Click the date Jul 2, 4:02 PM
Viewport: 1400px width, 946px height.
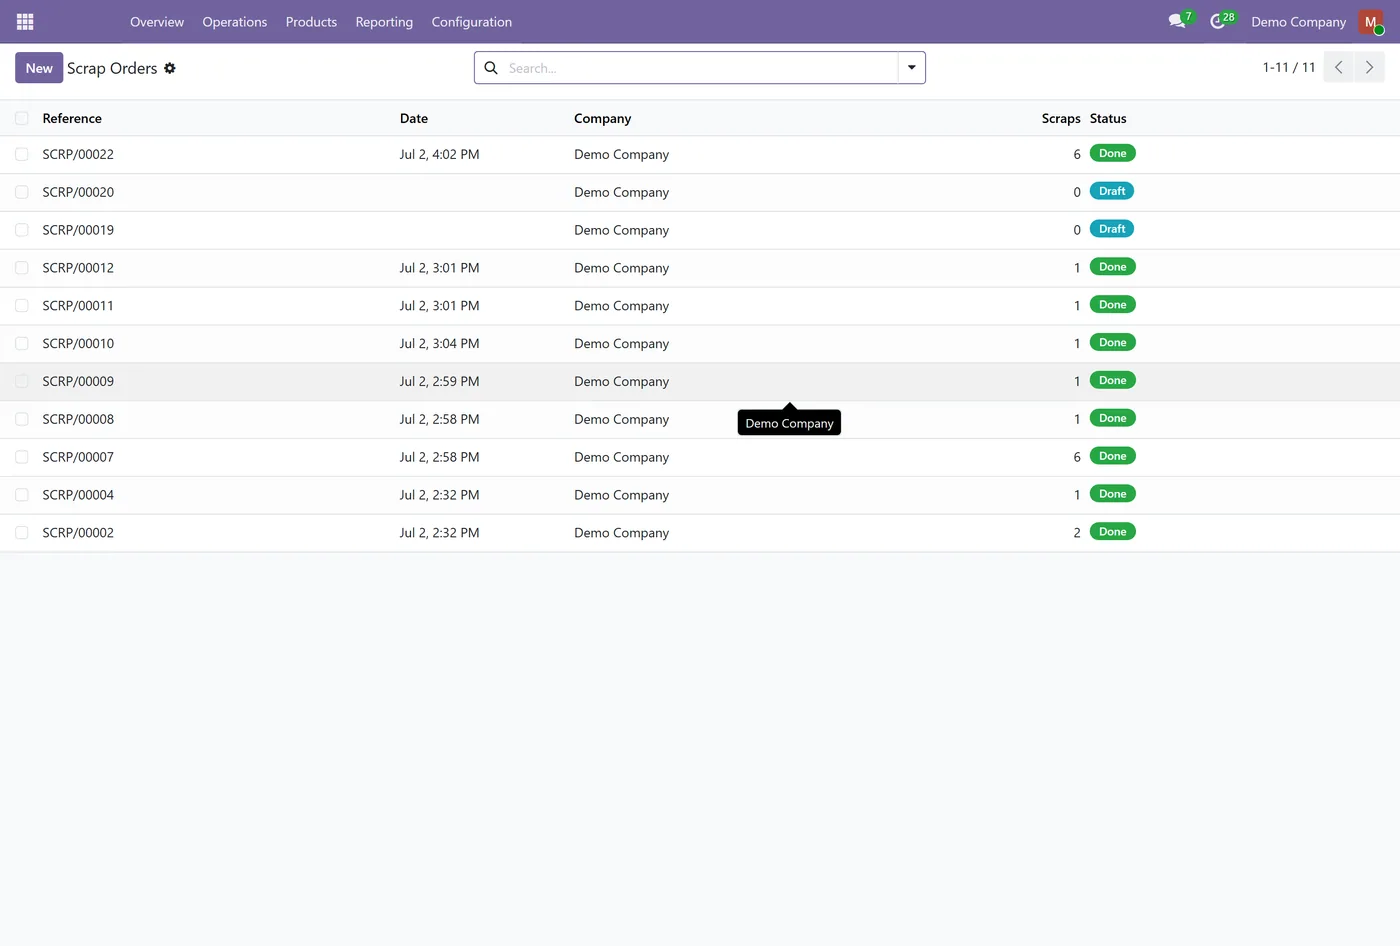tap(439, 154)
